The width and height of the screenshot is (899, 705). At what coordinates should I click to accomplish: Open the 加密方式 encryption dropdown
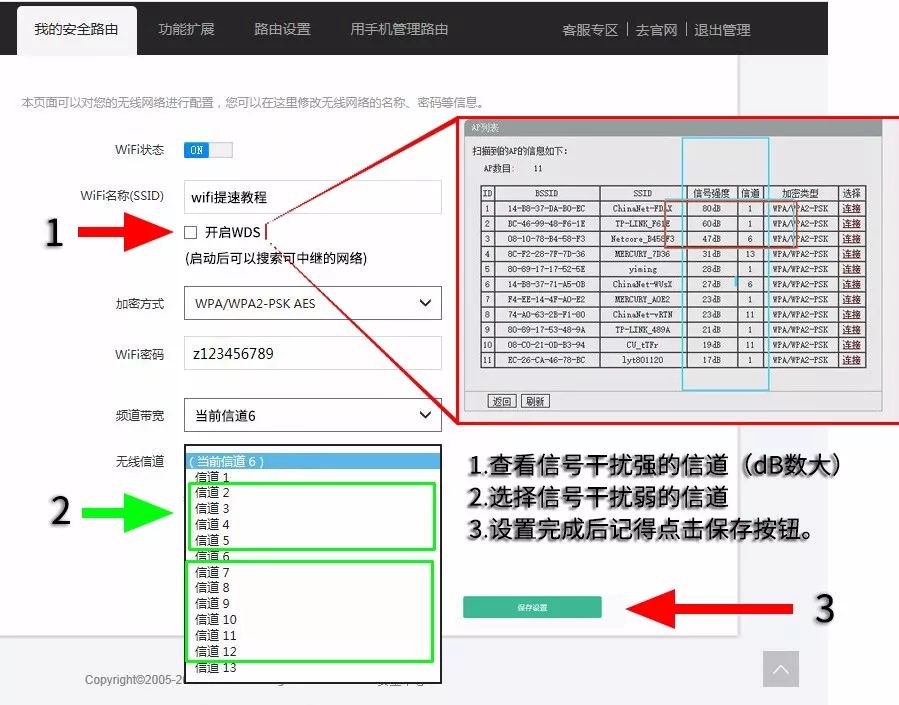(312, 303)
